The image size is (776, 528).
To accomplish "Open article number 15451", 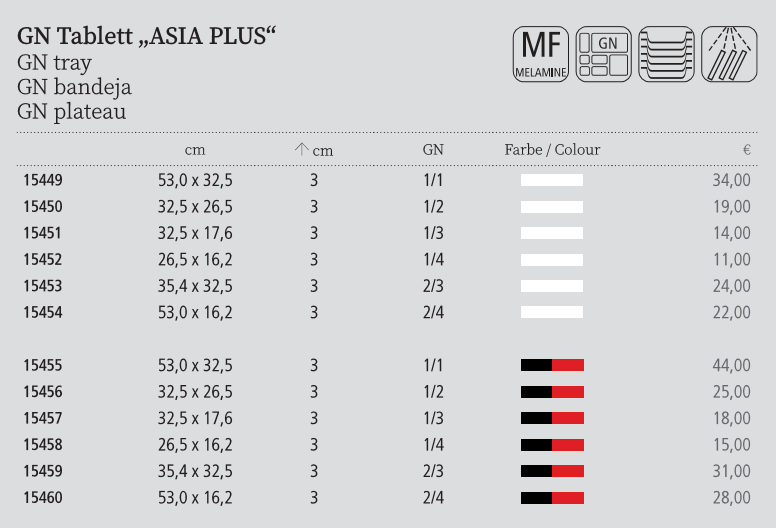I will [x=42, y=233].
